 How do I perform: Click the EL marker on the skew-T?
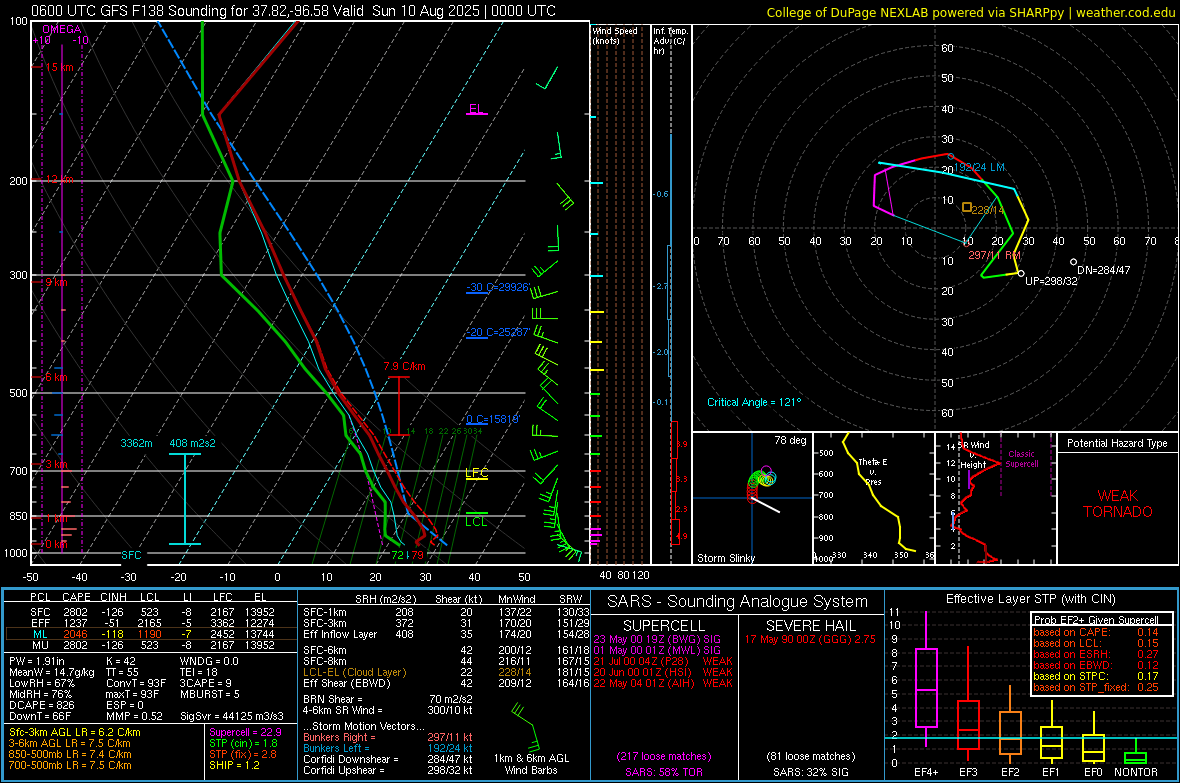point(476,109)
